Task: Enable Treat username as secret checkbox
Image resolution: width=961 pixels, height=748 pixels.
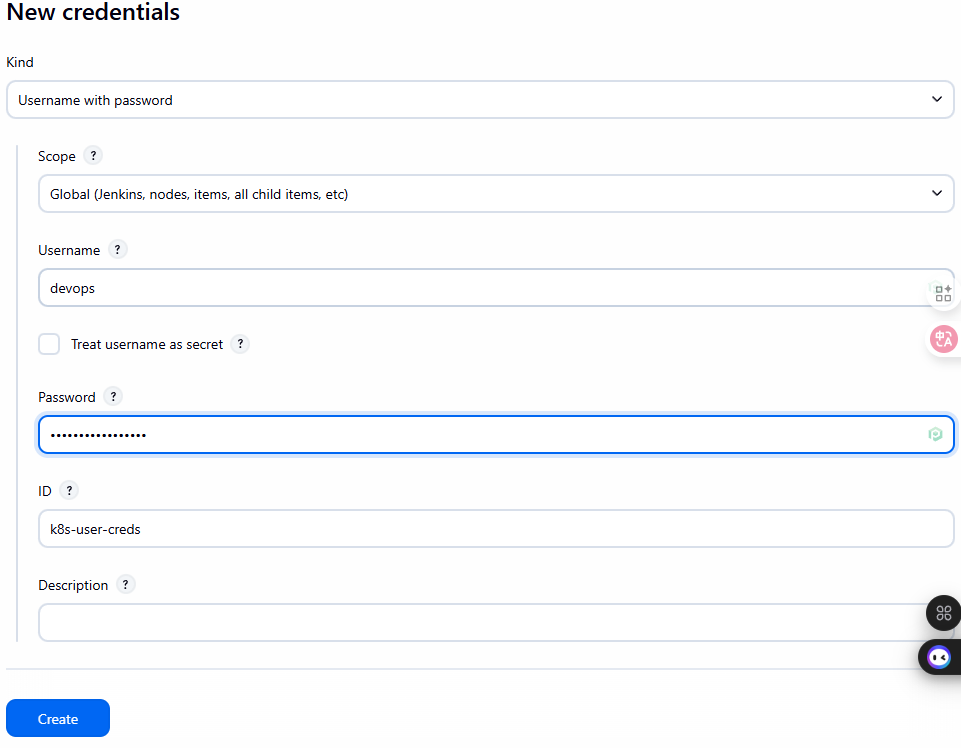Action: point(49,344)
